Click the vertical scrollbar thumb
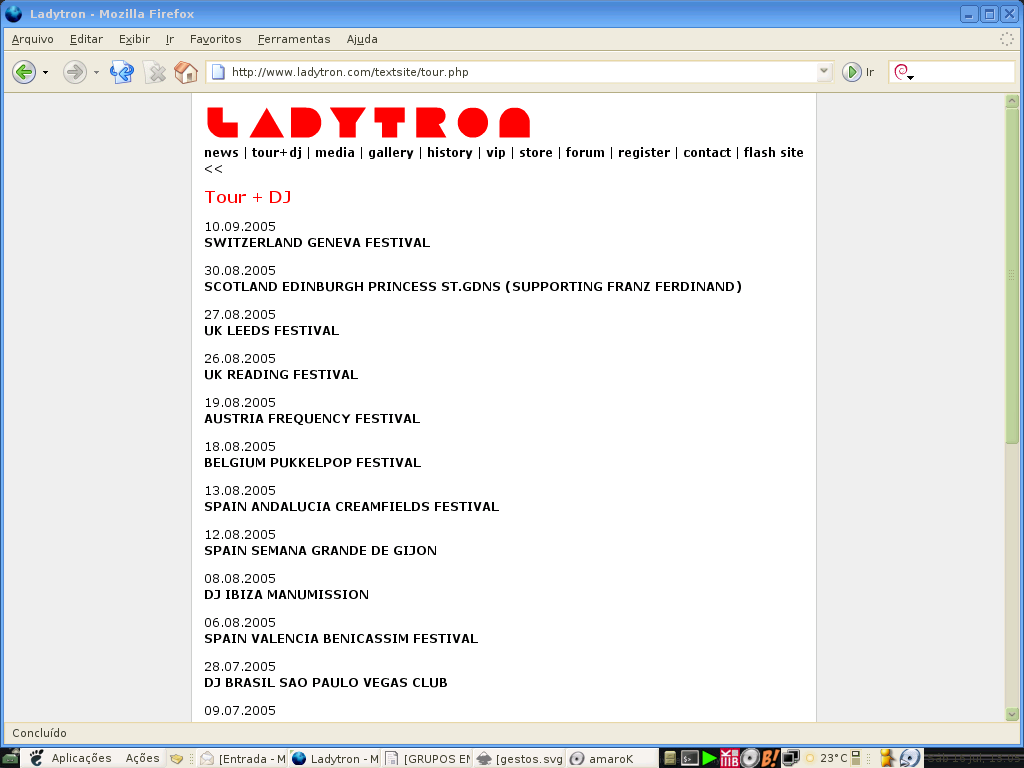The height and width of the screenshot is (768, 1024). [x=1012, y=275]
